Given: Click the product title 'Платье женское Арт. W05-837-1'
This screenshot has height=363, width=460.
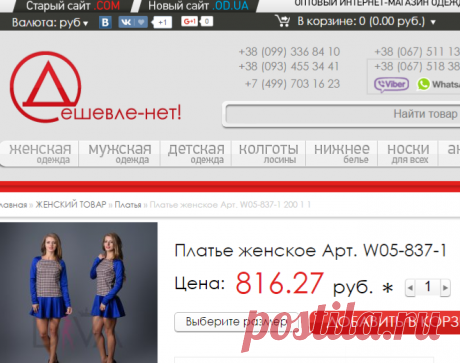Looking at the screenshot, I should tap(311, 251).
